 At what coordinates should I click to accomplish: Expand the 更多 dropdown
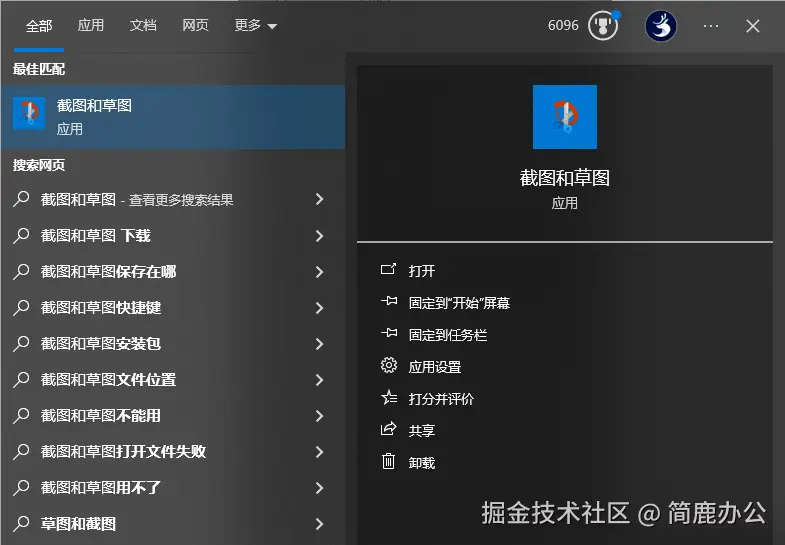click(x=255, y=26)
